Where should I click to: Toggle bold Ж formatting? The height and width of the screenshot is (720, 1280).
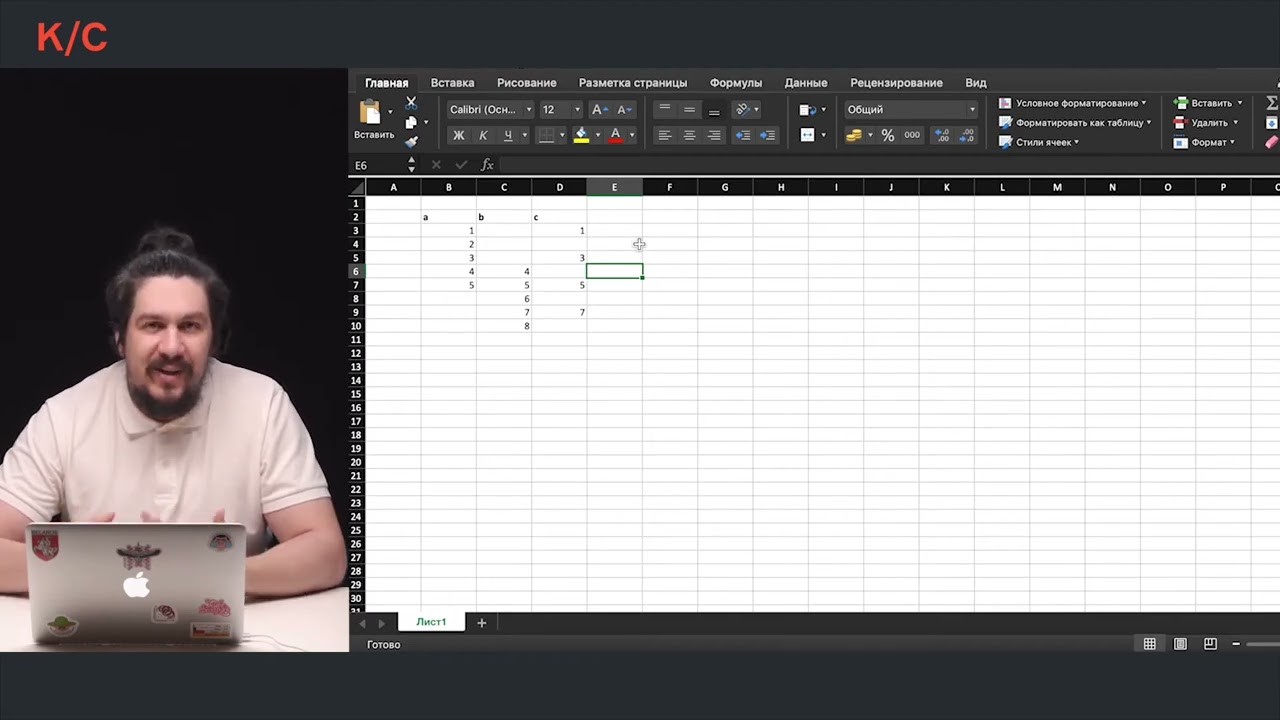(459, 135)
